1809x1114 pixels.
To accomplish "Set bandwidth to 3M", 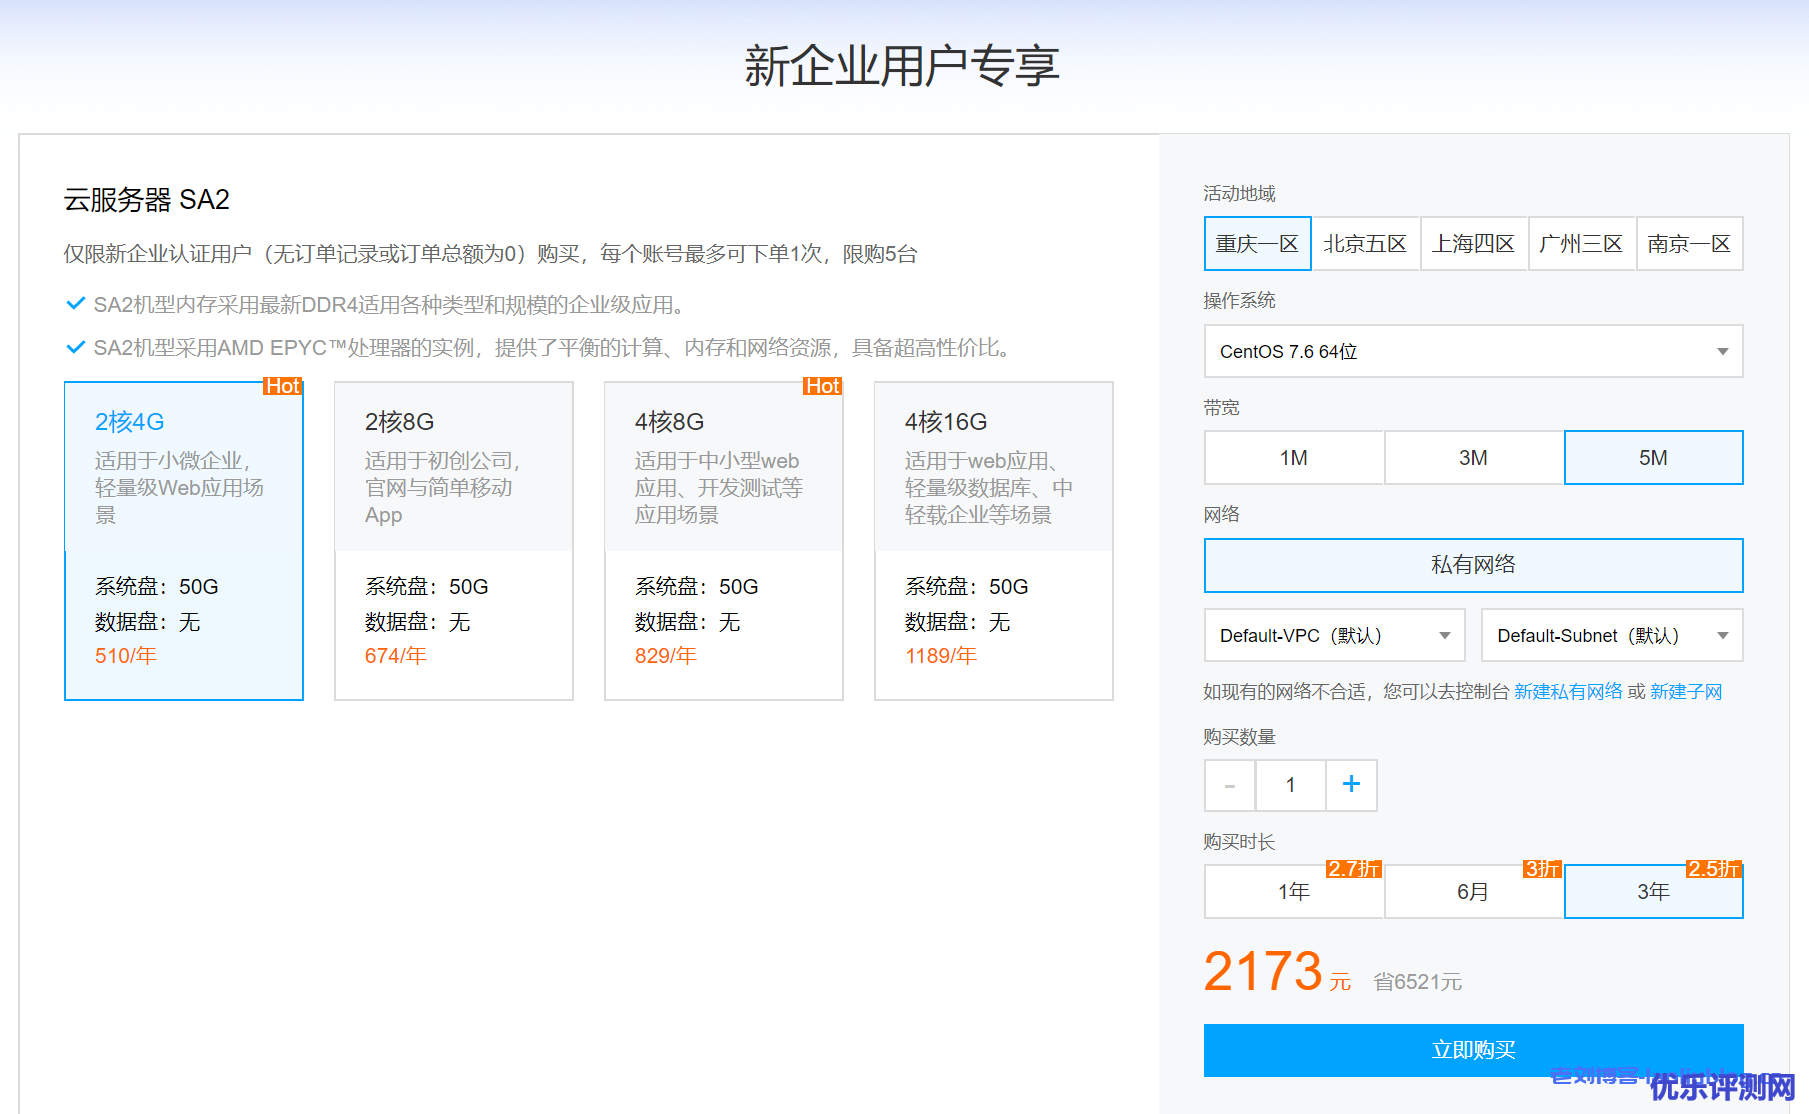I will click(x=1473, y=458).
